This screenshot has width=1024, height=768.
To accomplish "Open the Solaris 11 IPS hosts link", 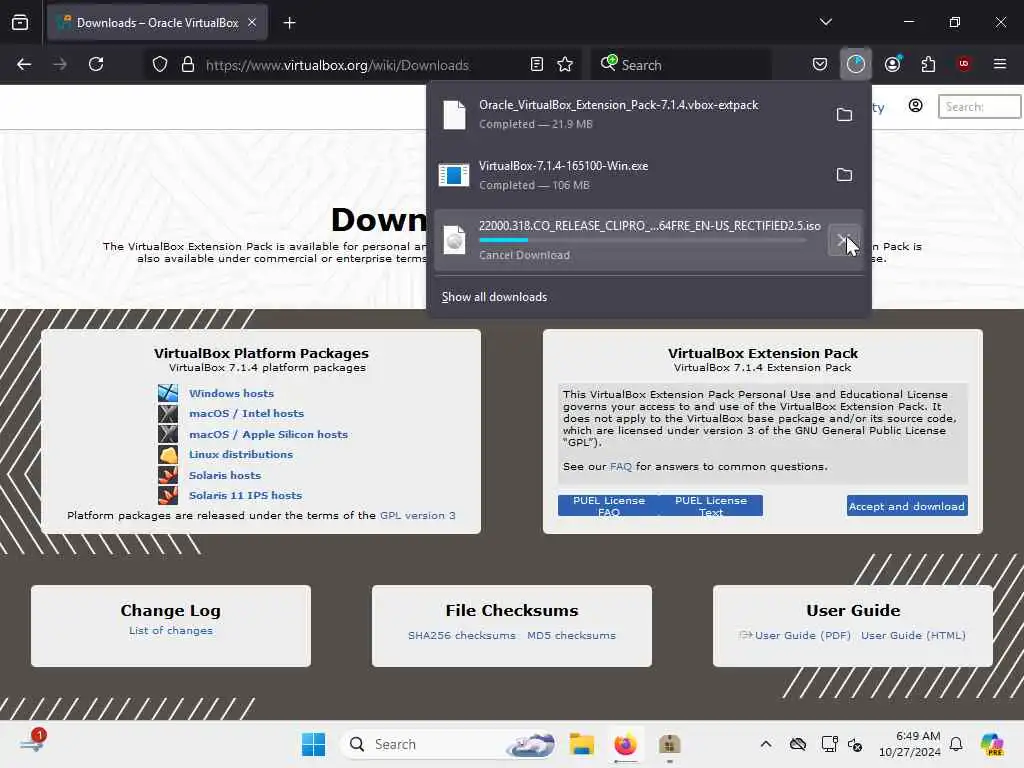I will tap(246, 496).
